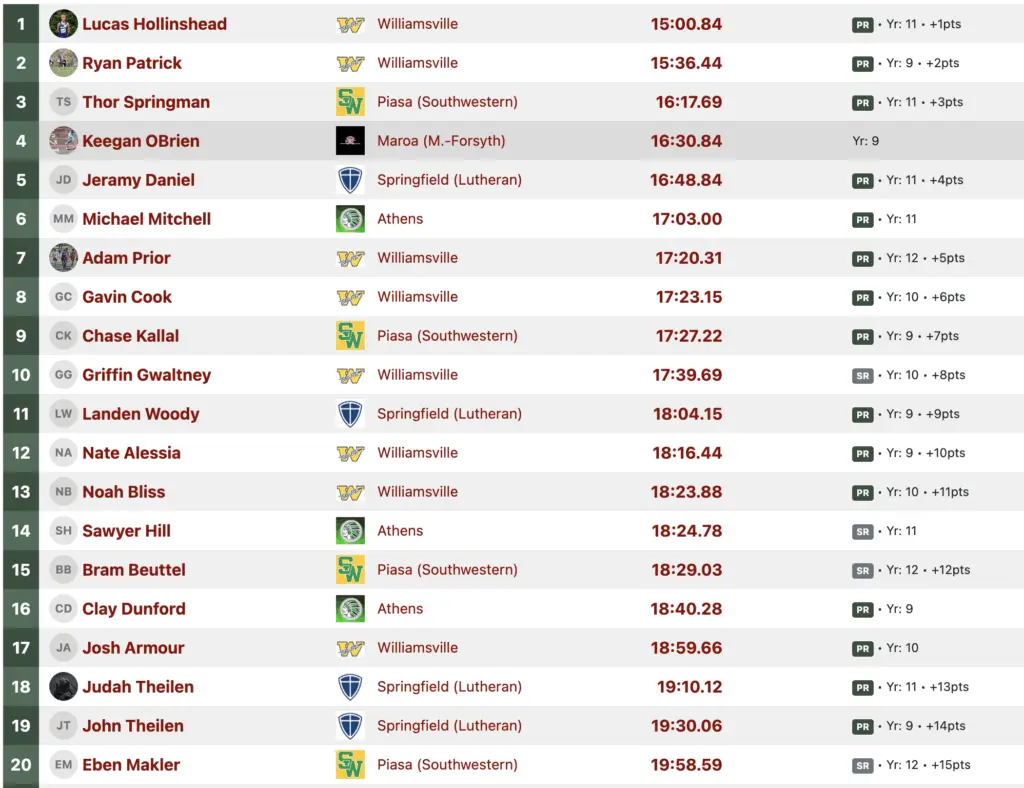Click the CD avatar for Clay Dunford
The height and width of the screenshot is (788, 1024).
point(63,609)
